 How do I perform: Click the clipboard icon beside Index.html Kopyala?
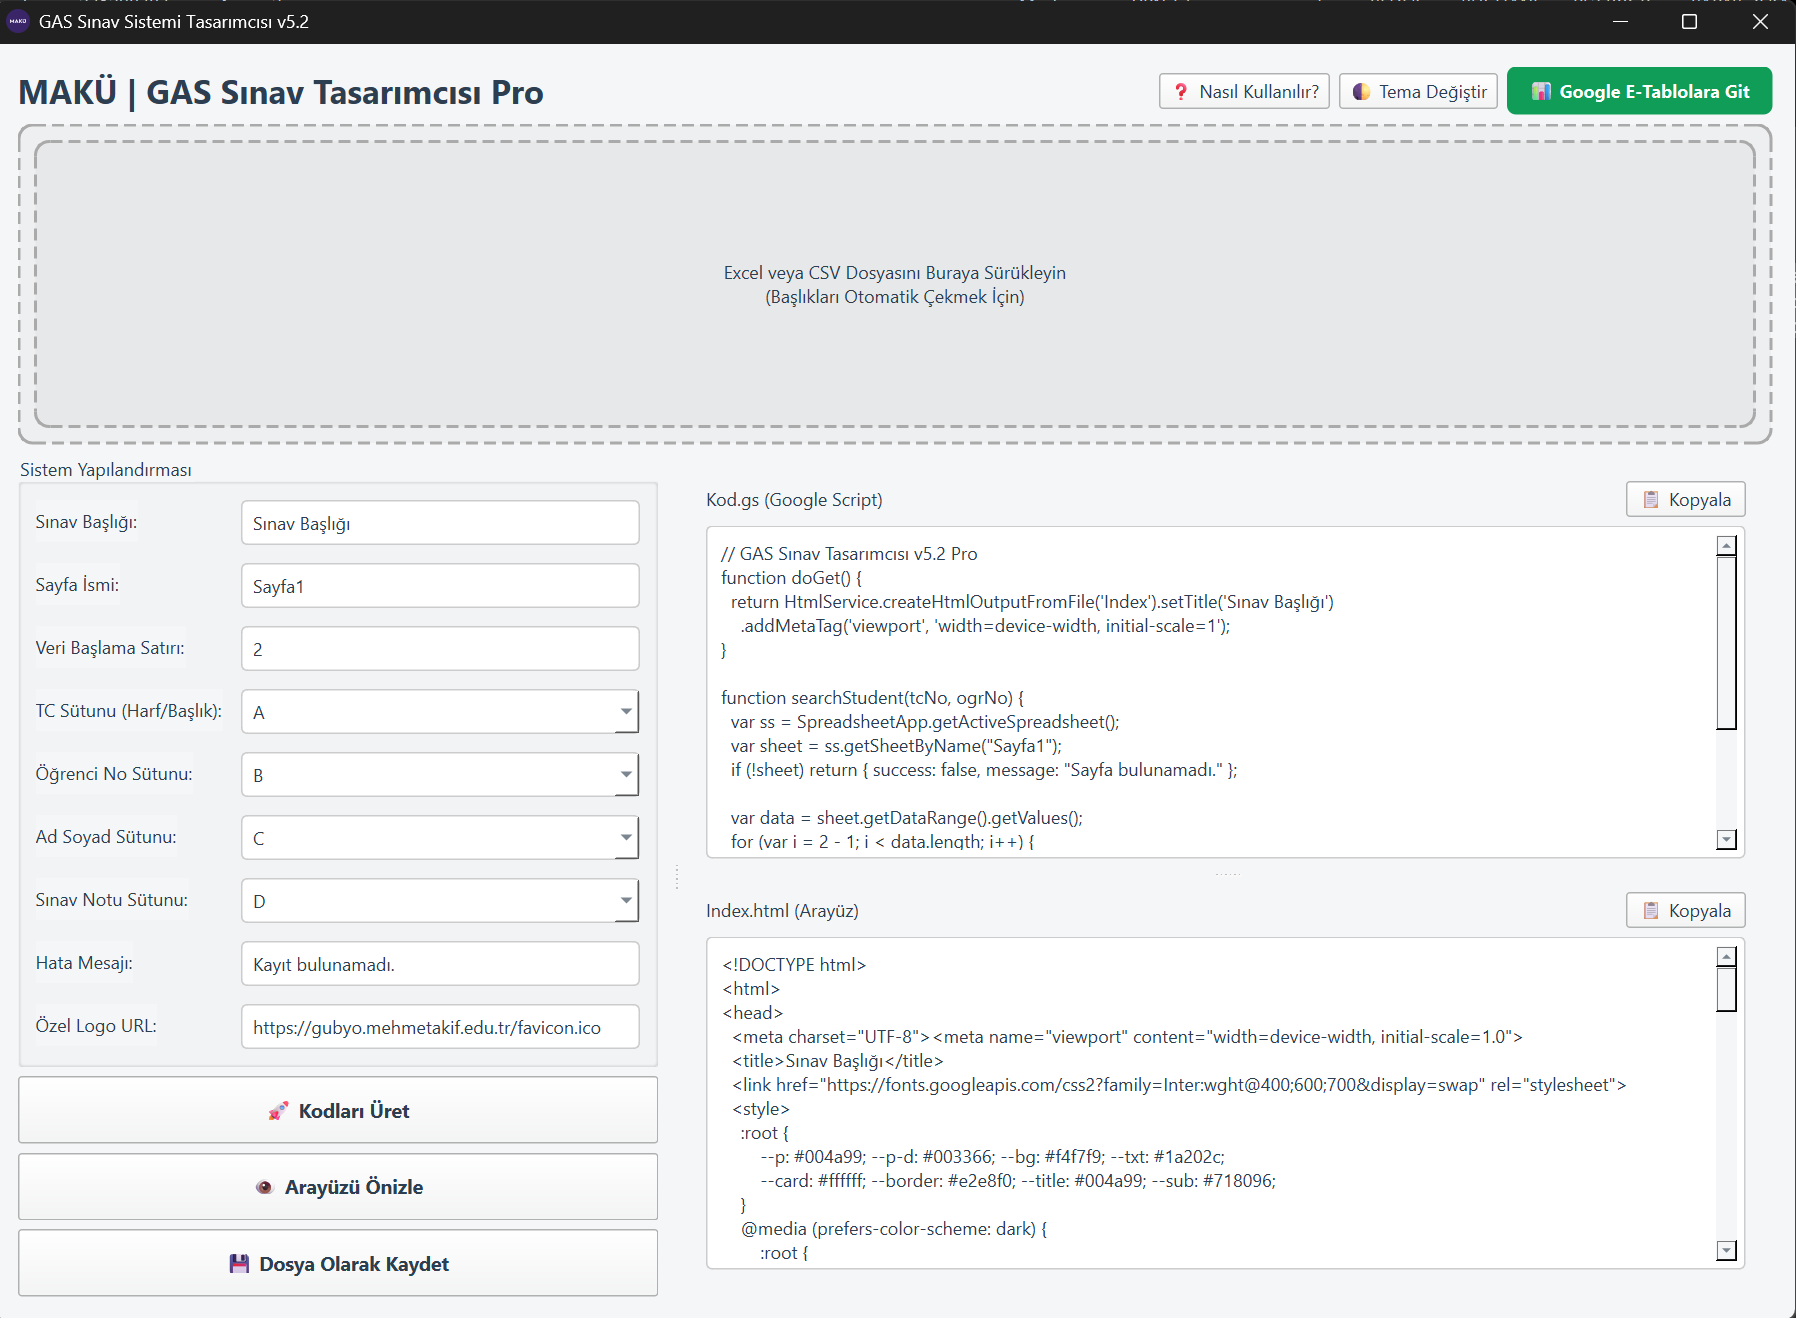[x=1651, y=910]
